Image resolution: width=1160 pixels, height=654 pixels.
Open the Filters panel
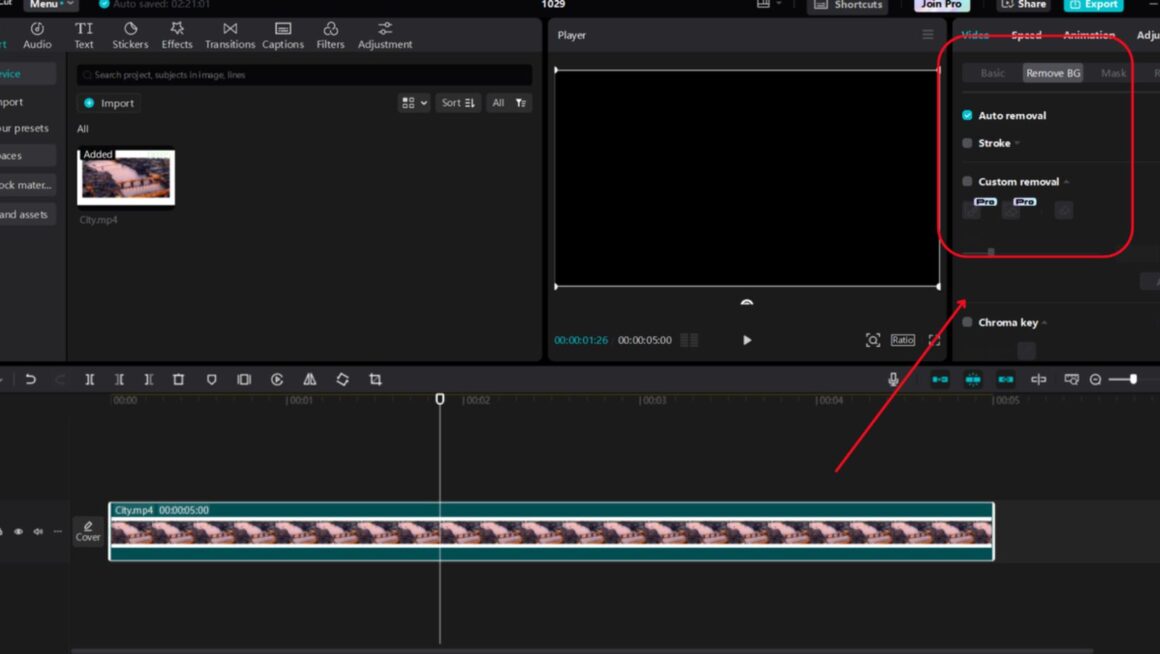330,35
